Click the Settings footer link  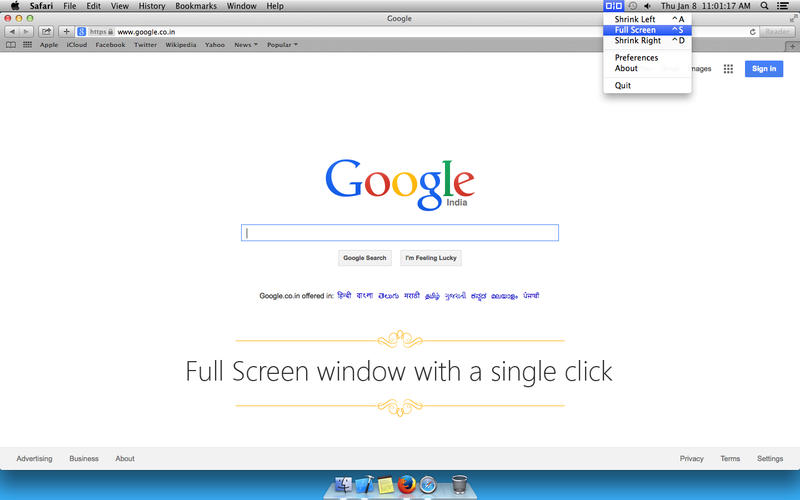[770, 459]
